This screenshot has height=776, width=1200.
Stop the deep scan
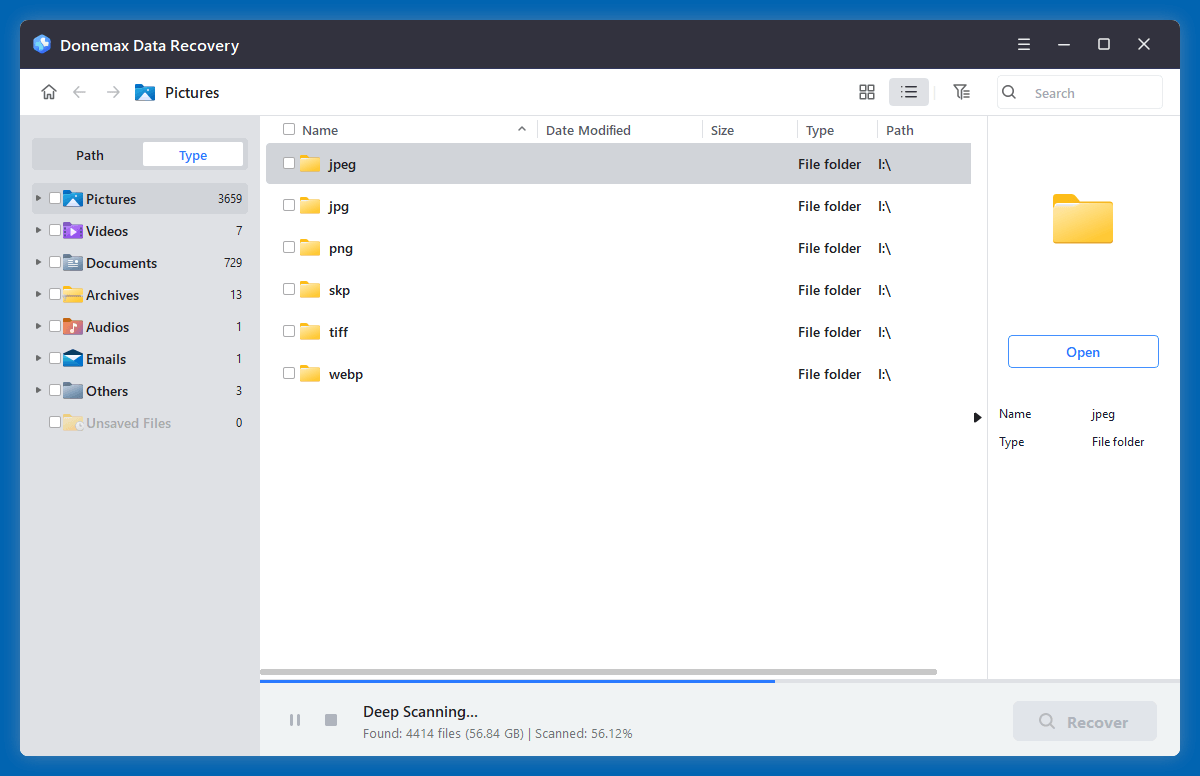click(330, 720)
